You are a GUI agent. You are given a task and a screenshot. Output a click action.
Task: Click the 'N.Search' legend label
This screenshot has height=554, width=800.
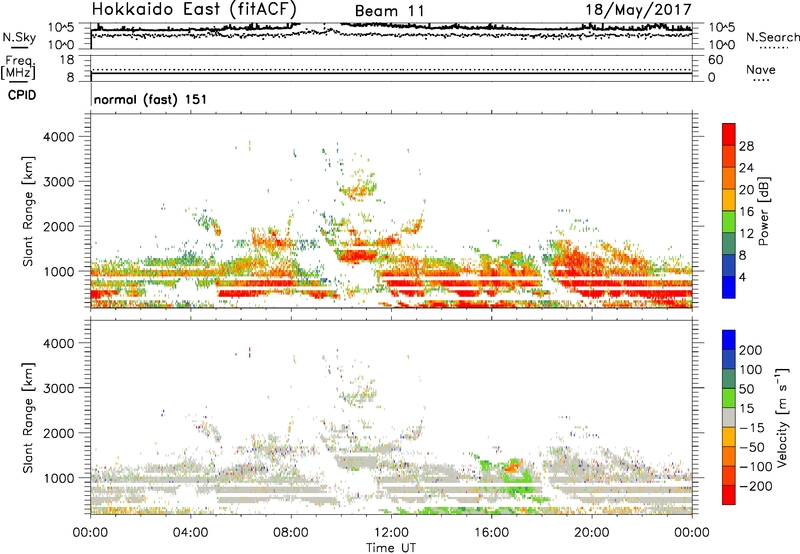pyautogui.click(x=772, y=37)
